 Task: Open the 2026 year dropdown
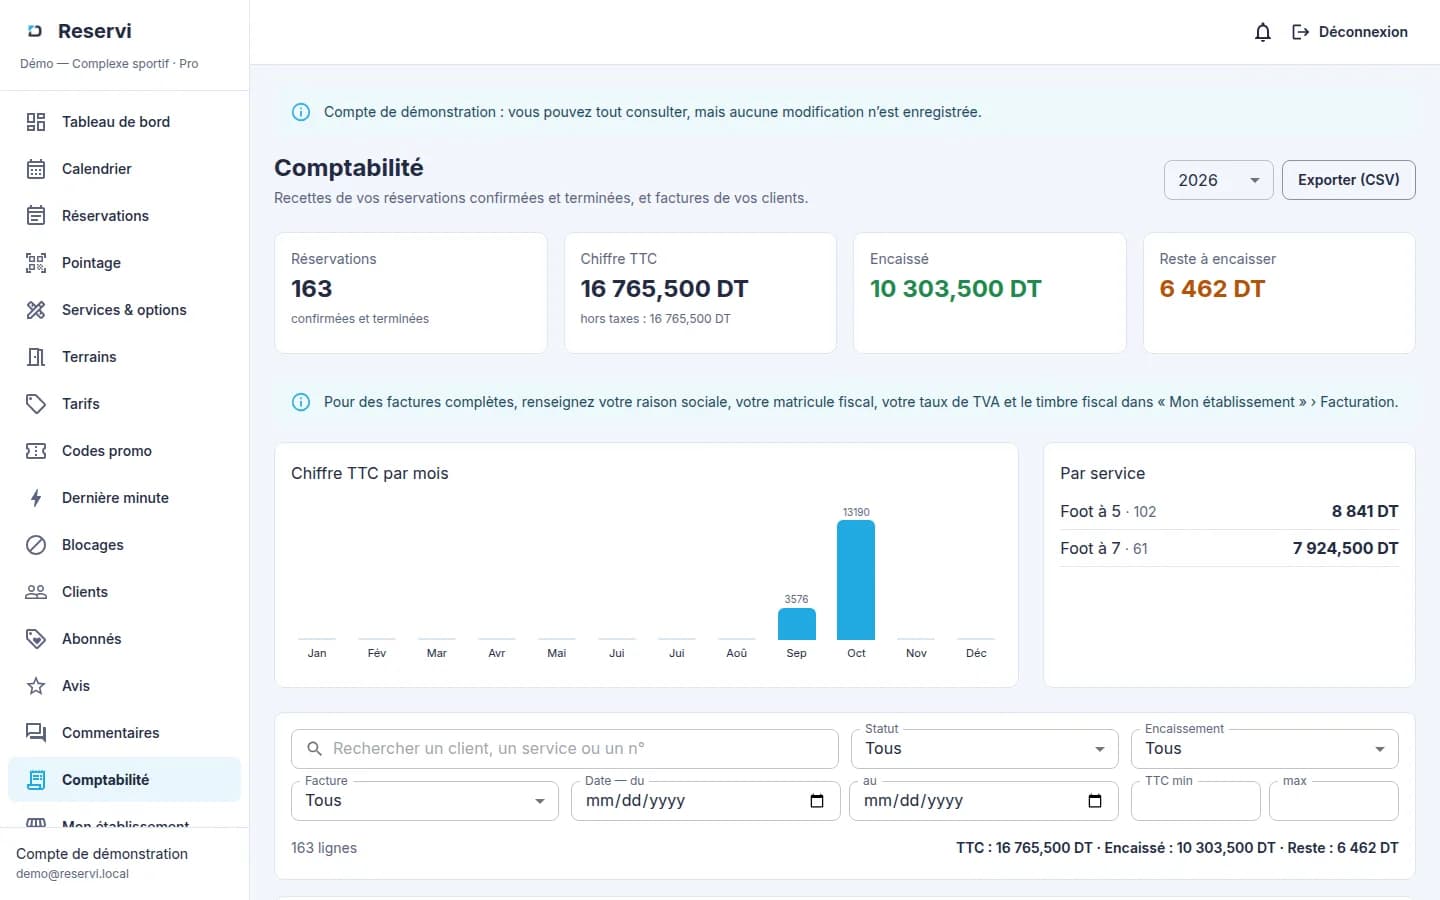click(1218, 180)
